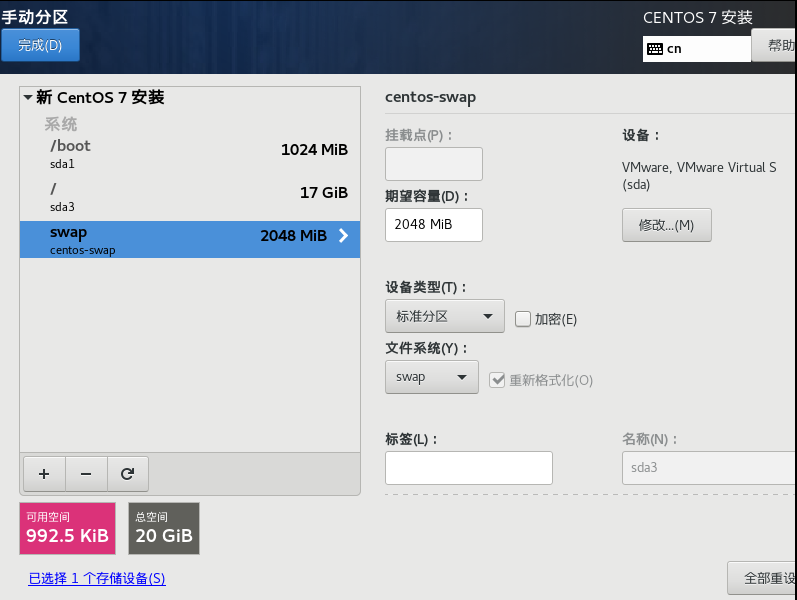Click the centos-swap heading on the right
Image resolution: width=797 pixels, height=600 pixels.
point(431,97)
